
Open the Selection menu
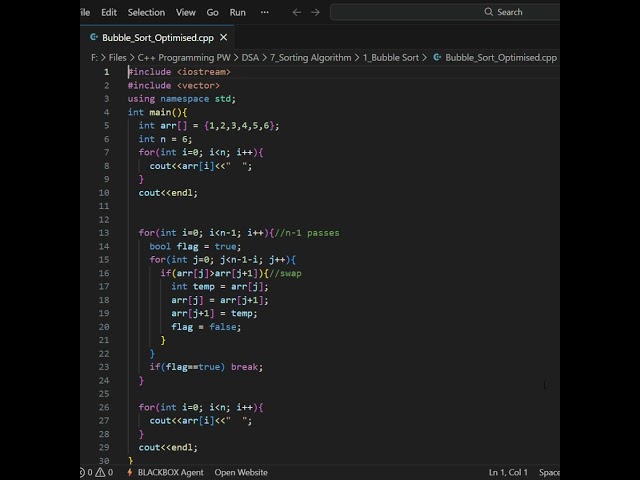(x=146, y=12)
